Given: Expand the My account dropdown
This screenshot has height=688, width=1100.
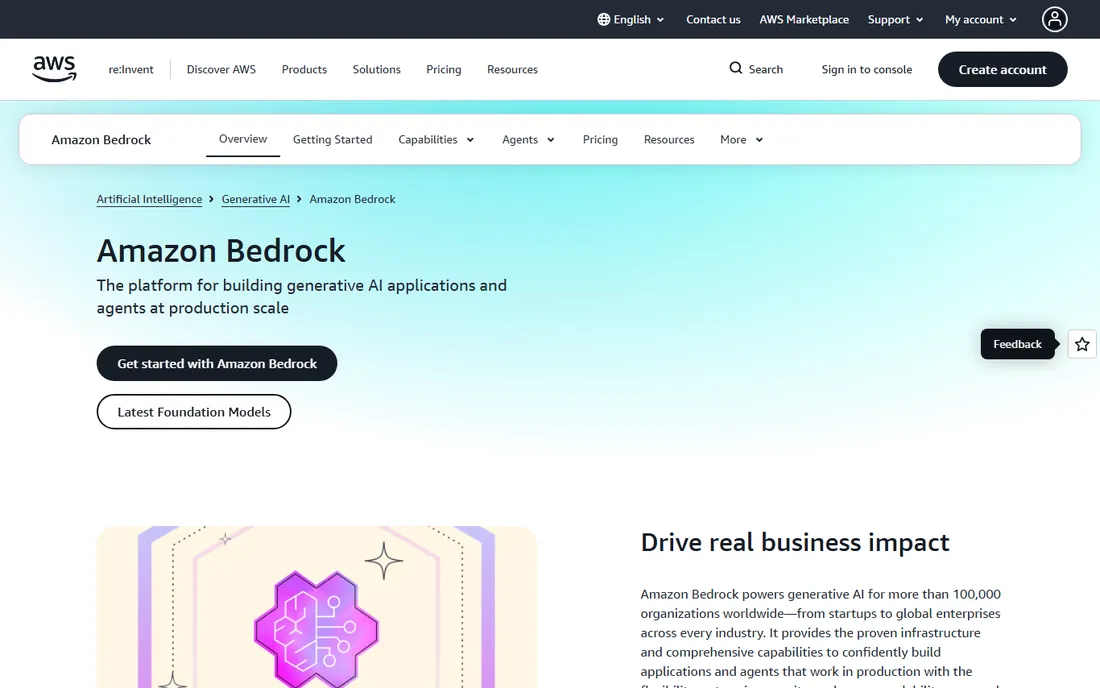Looking at the screenshot, I should pyautogui.click(x=981, y=20).
